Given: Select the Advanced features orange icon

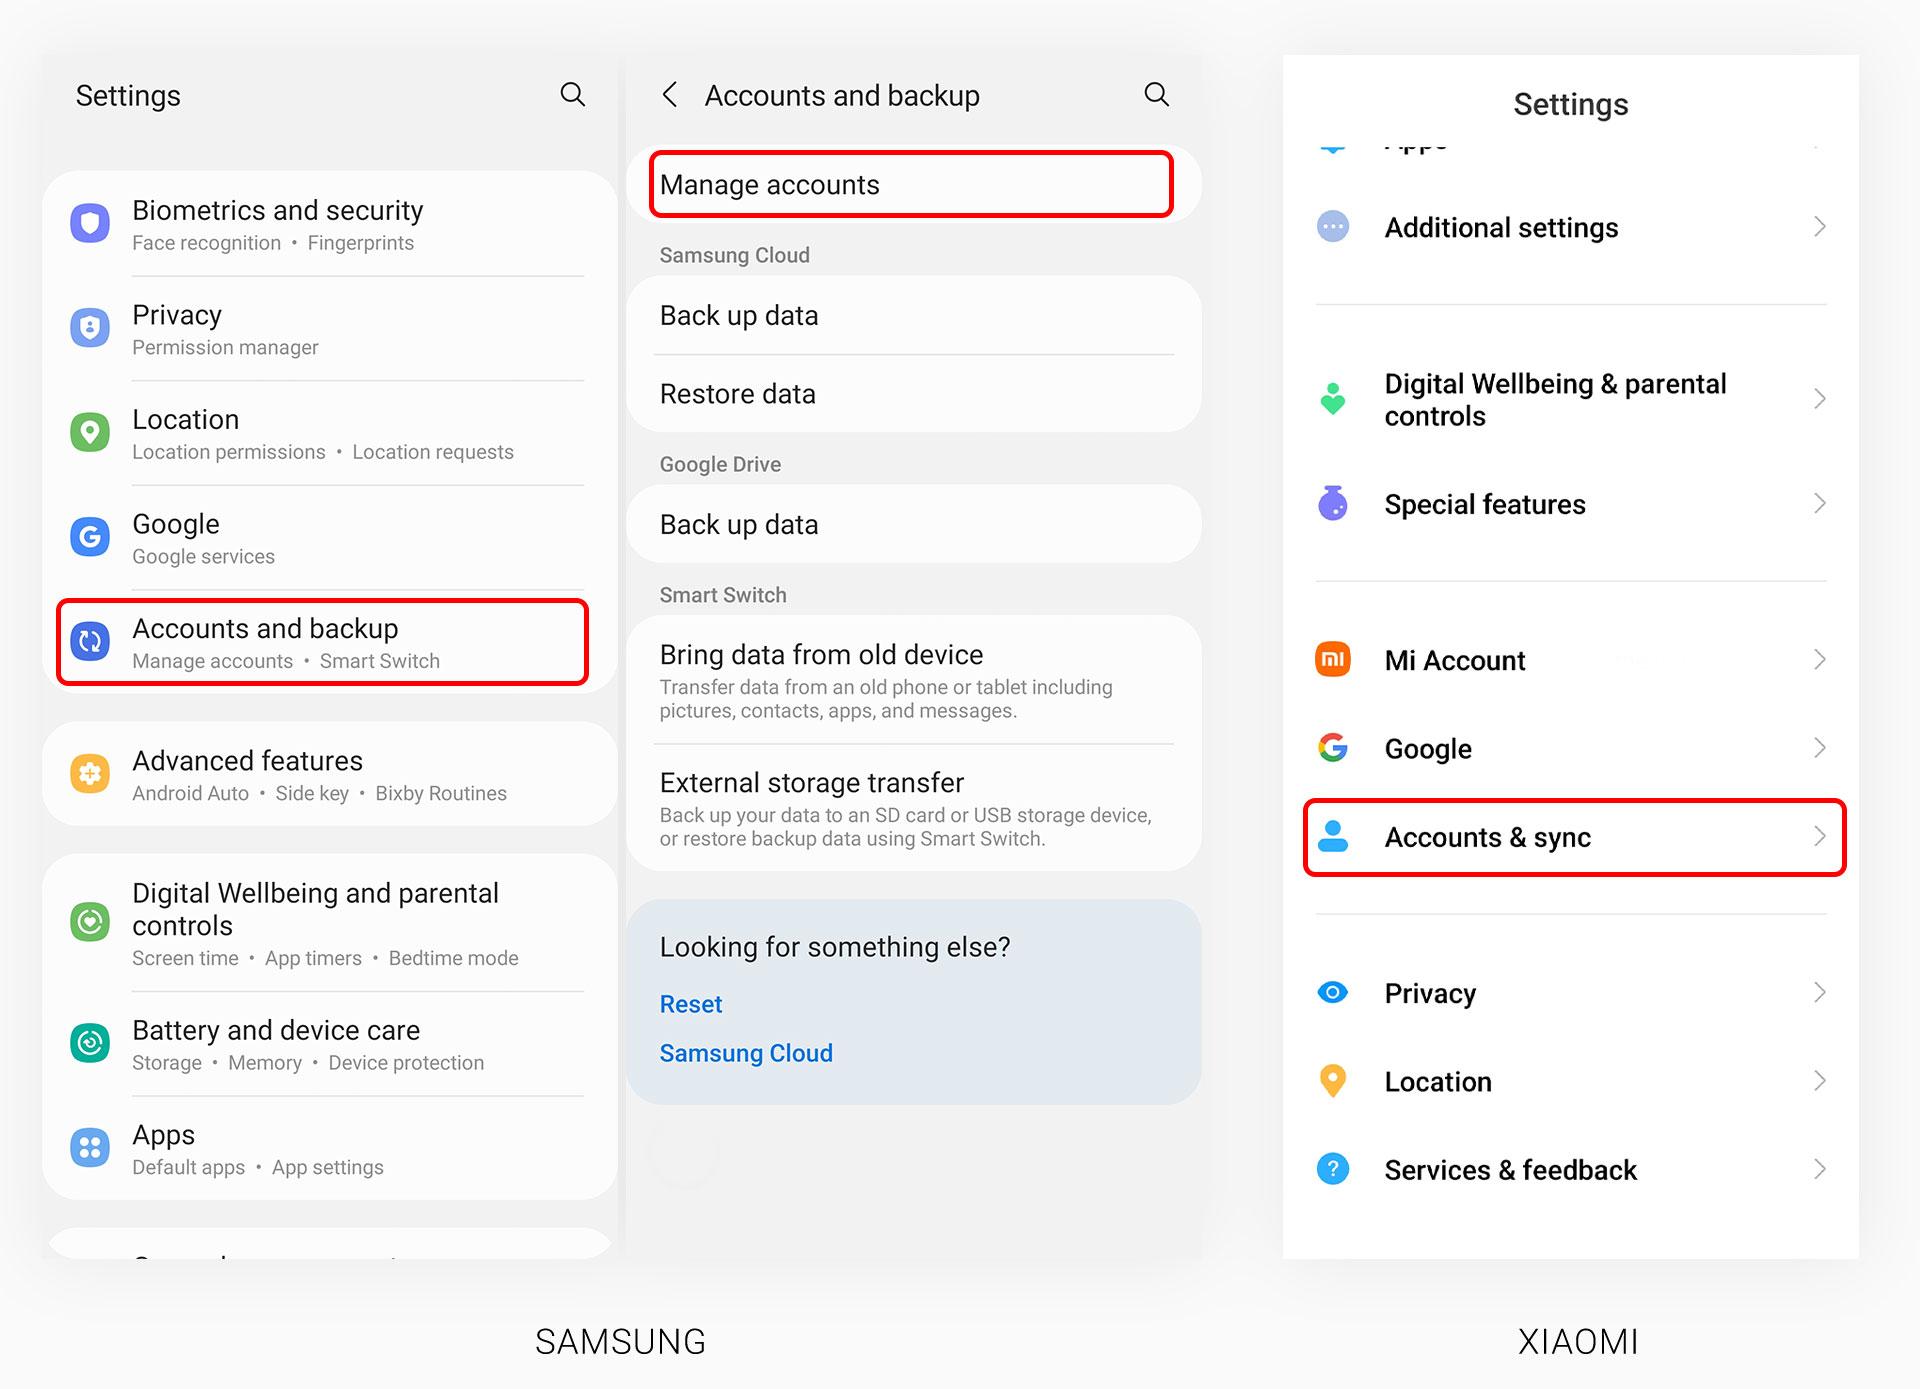Looking at the screenshot, I should [90, 774].
